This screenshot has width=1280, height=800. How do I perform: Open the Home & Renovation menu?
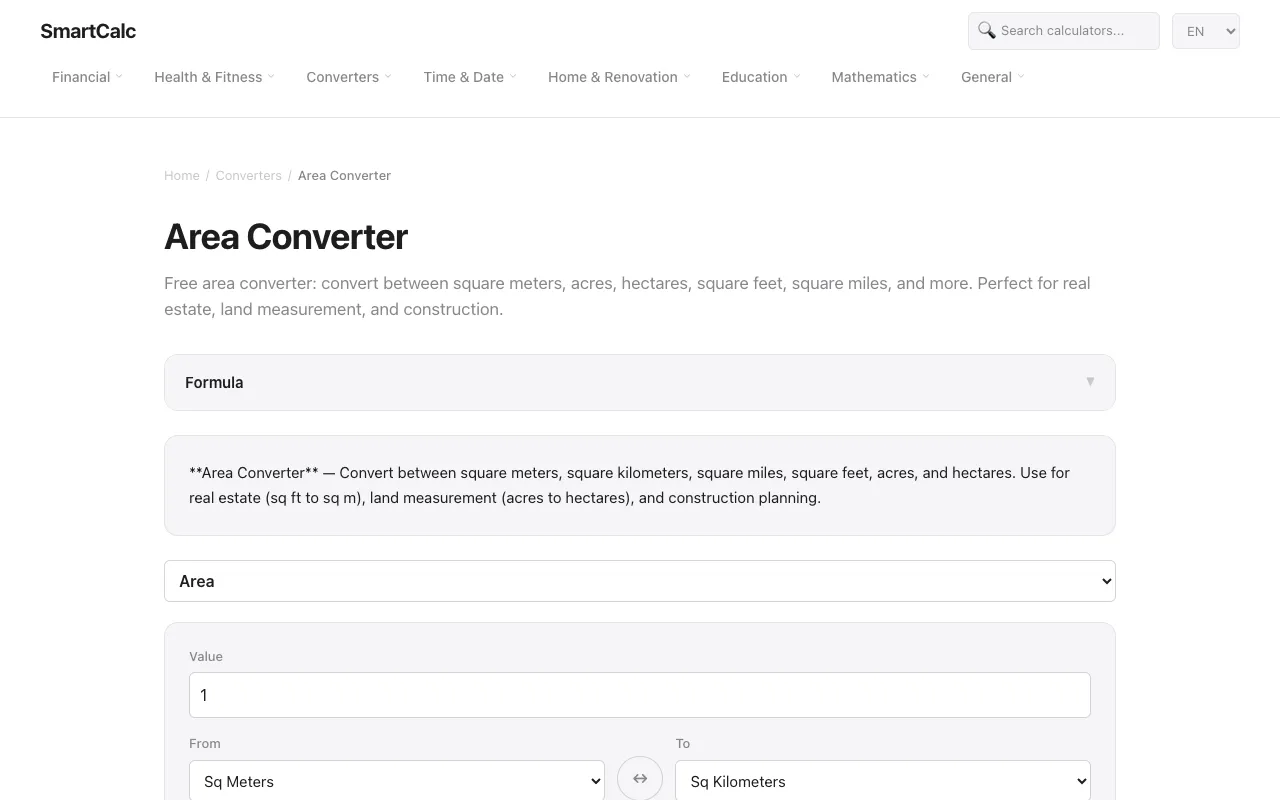[619, 77]
